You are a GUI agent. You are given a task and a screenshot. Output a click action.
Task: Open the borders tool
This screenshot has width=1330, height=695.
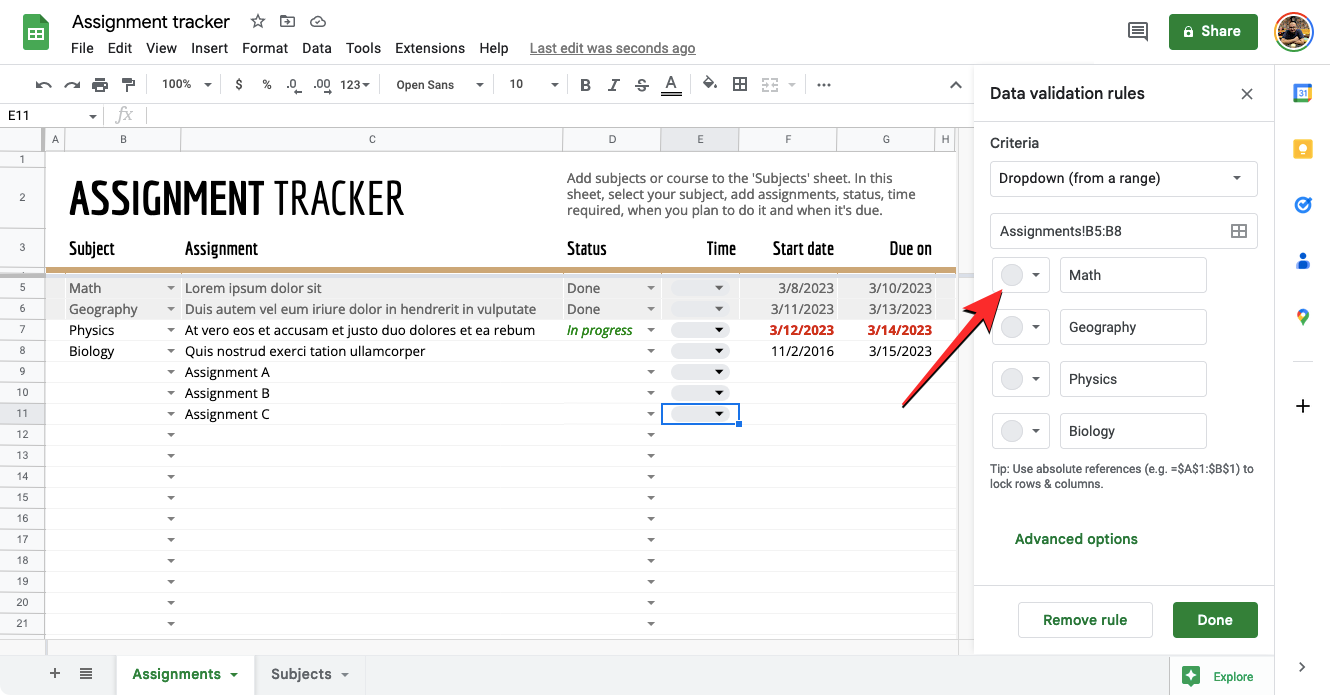click(x=740, y=85)
